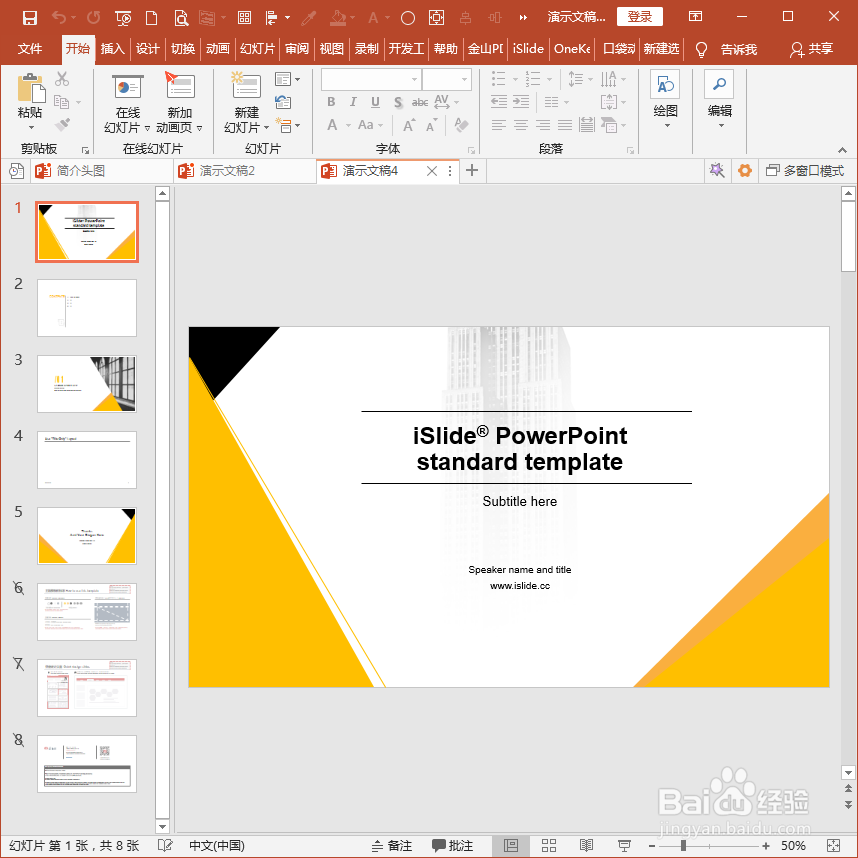Expand the bullets list dropdown
Image resolution: width=858 pixels, height=858 pixels.
515,79
